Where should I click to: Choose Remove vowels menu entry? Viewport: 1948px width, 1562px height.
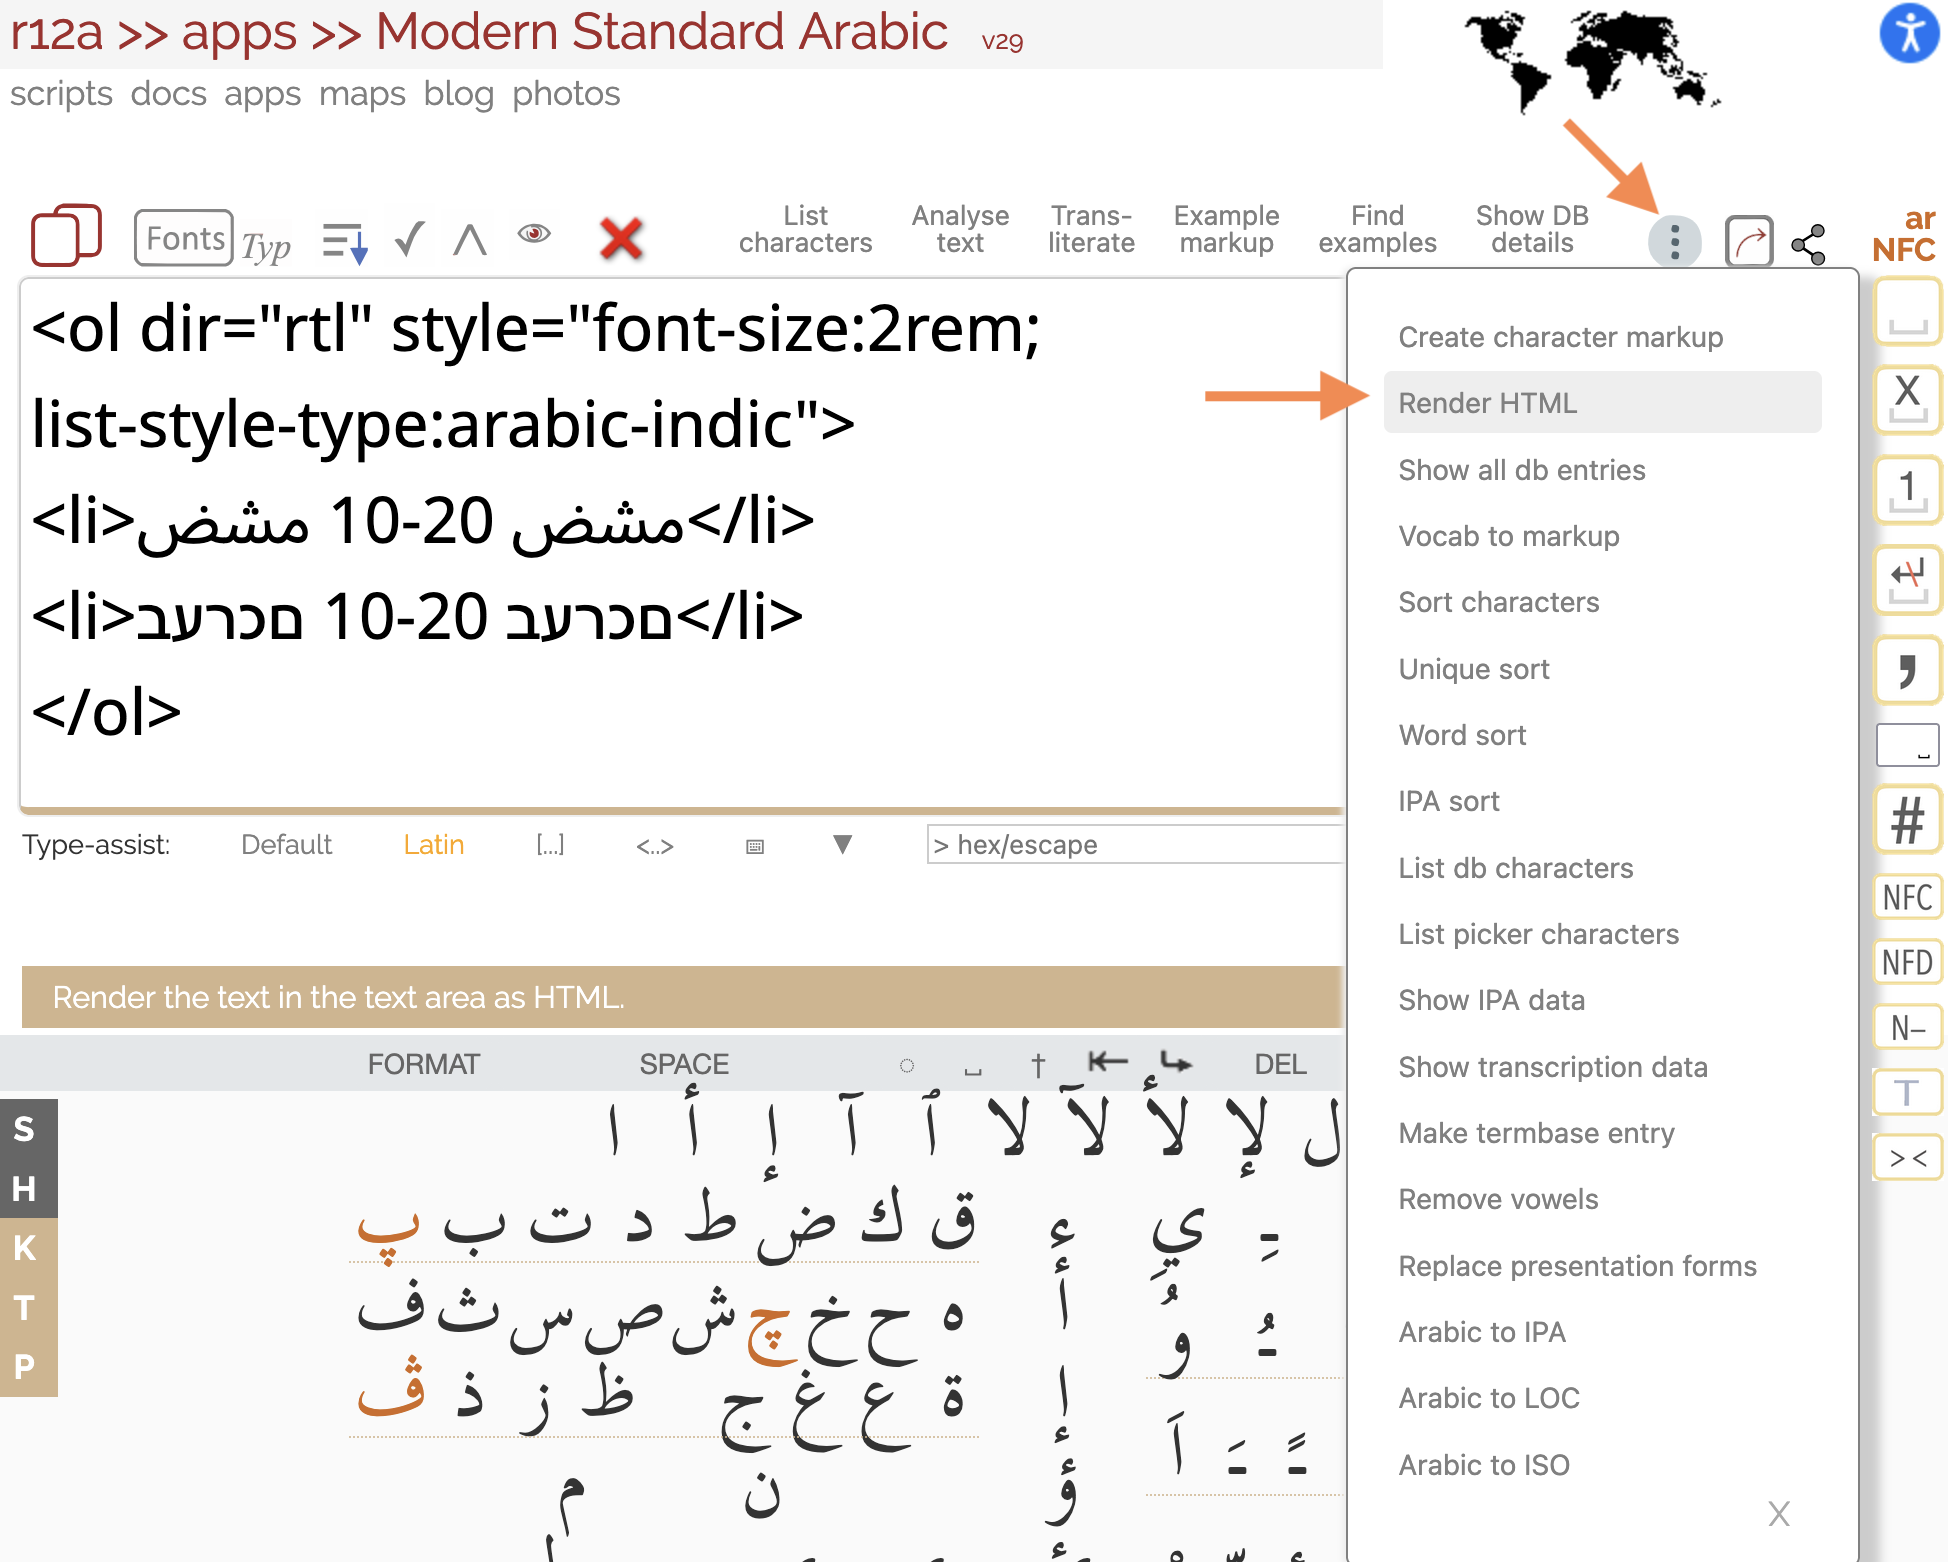click(x=1498, y=1199)
